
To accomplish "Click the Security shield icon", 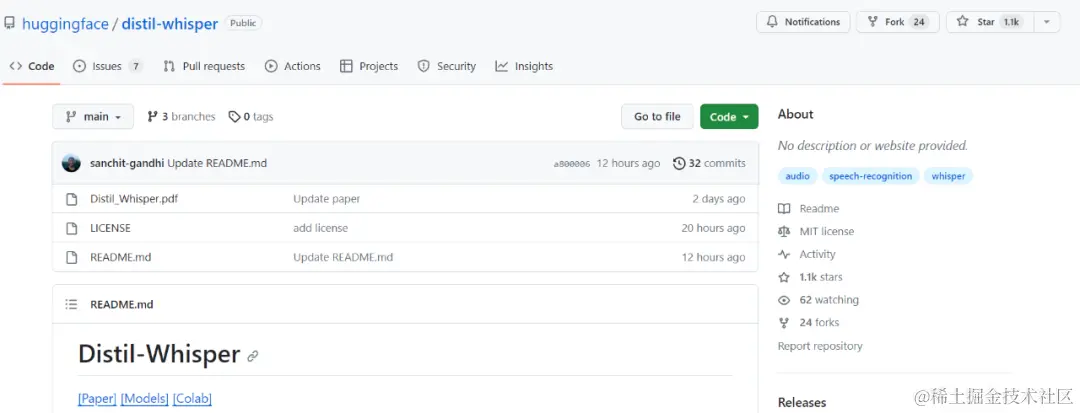I will (424, 66).
